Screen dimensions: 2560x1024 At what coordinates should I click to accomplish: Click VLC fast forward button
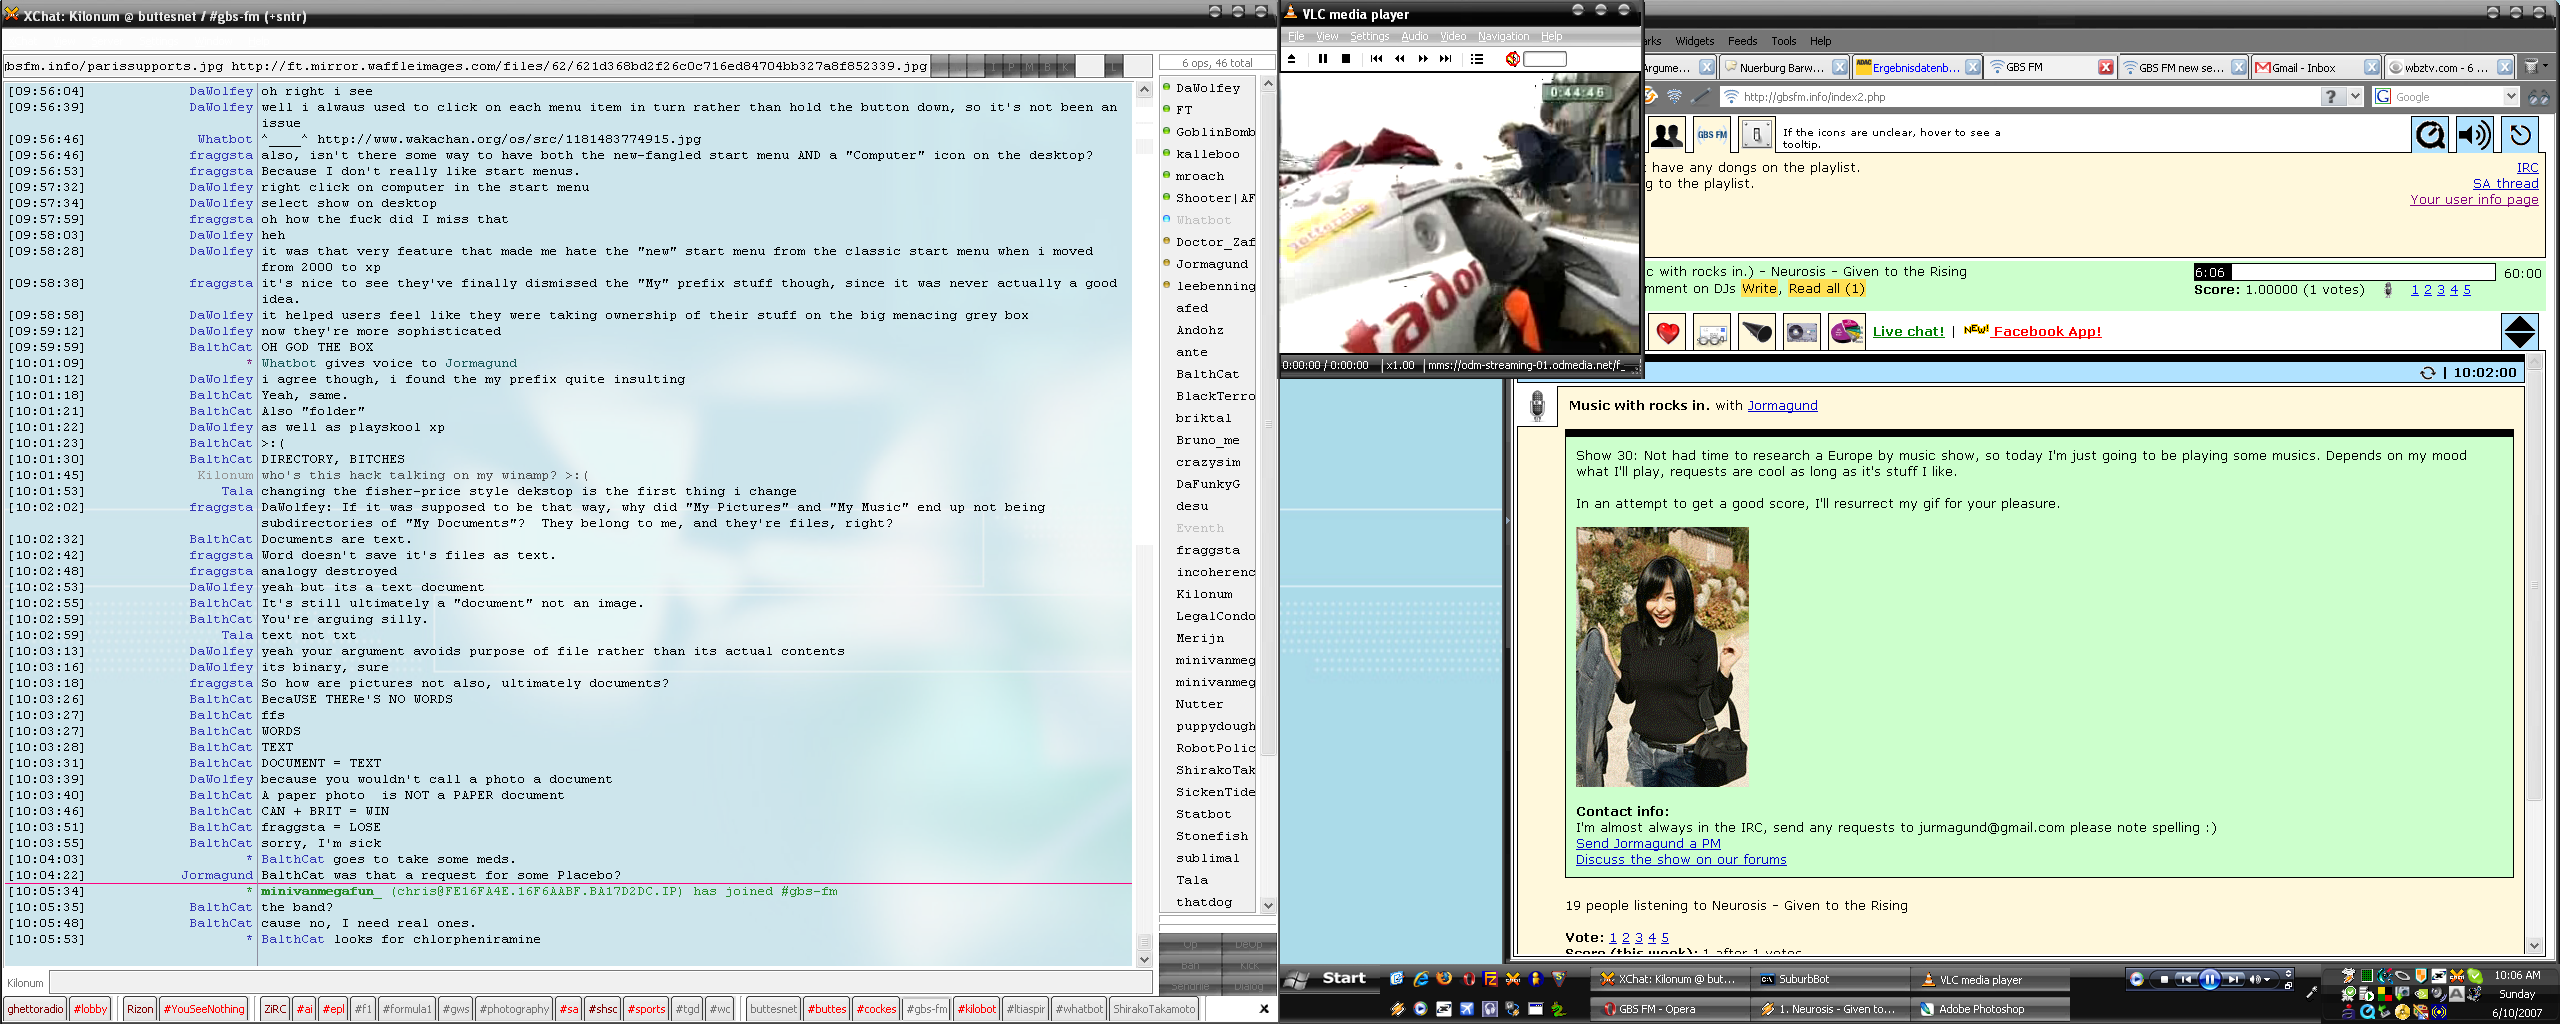click(x=1423, y=59)
